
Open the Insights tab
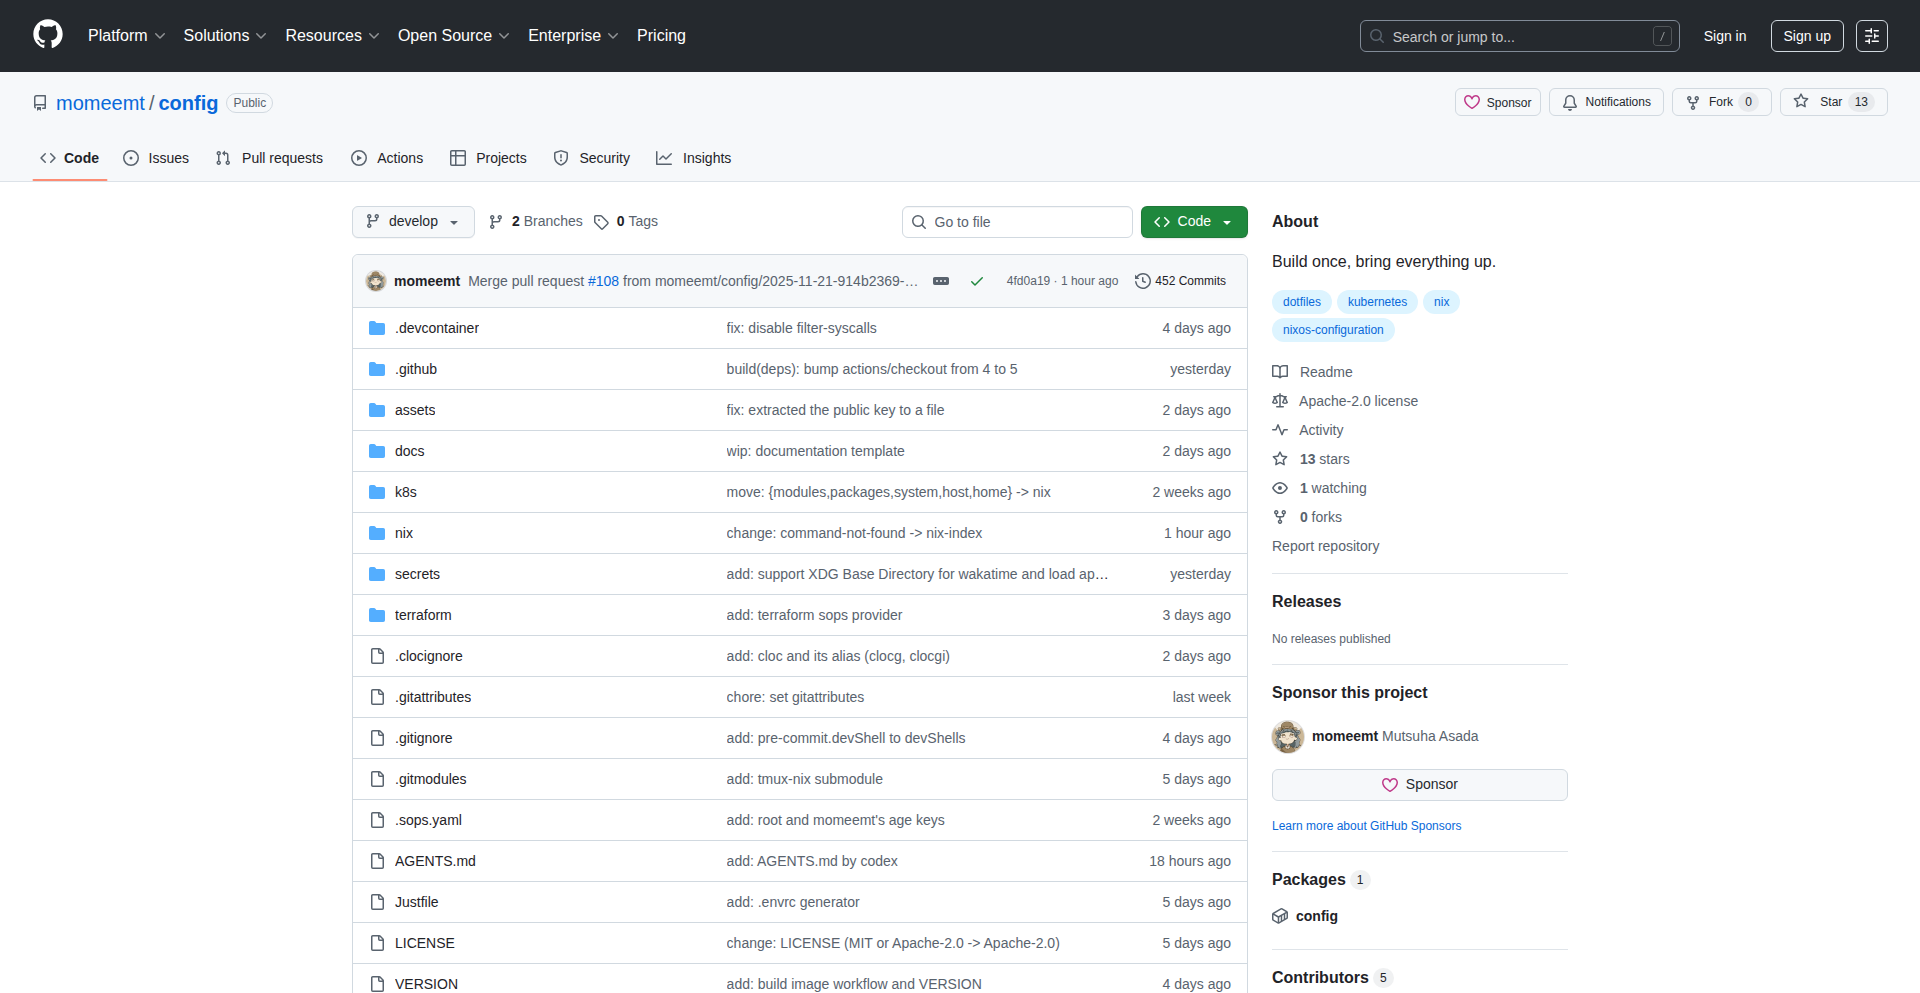click(694, 158)
